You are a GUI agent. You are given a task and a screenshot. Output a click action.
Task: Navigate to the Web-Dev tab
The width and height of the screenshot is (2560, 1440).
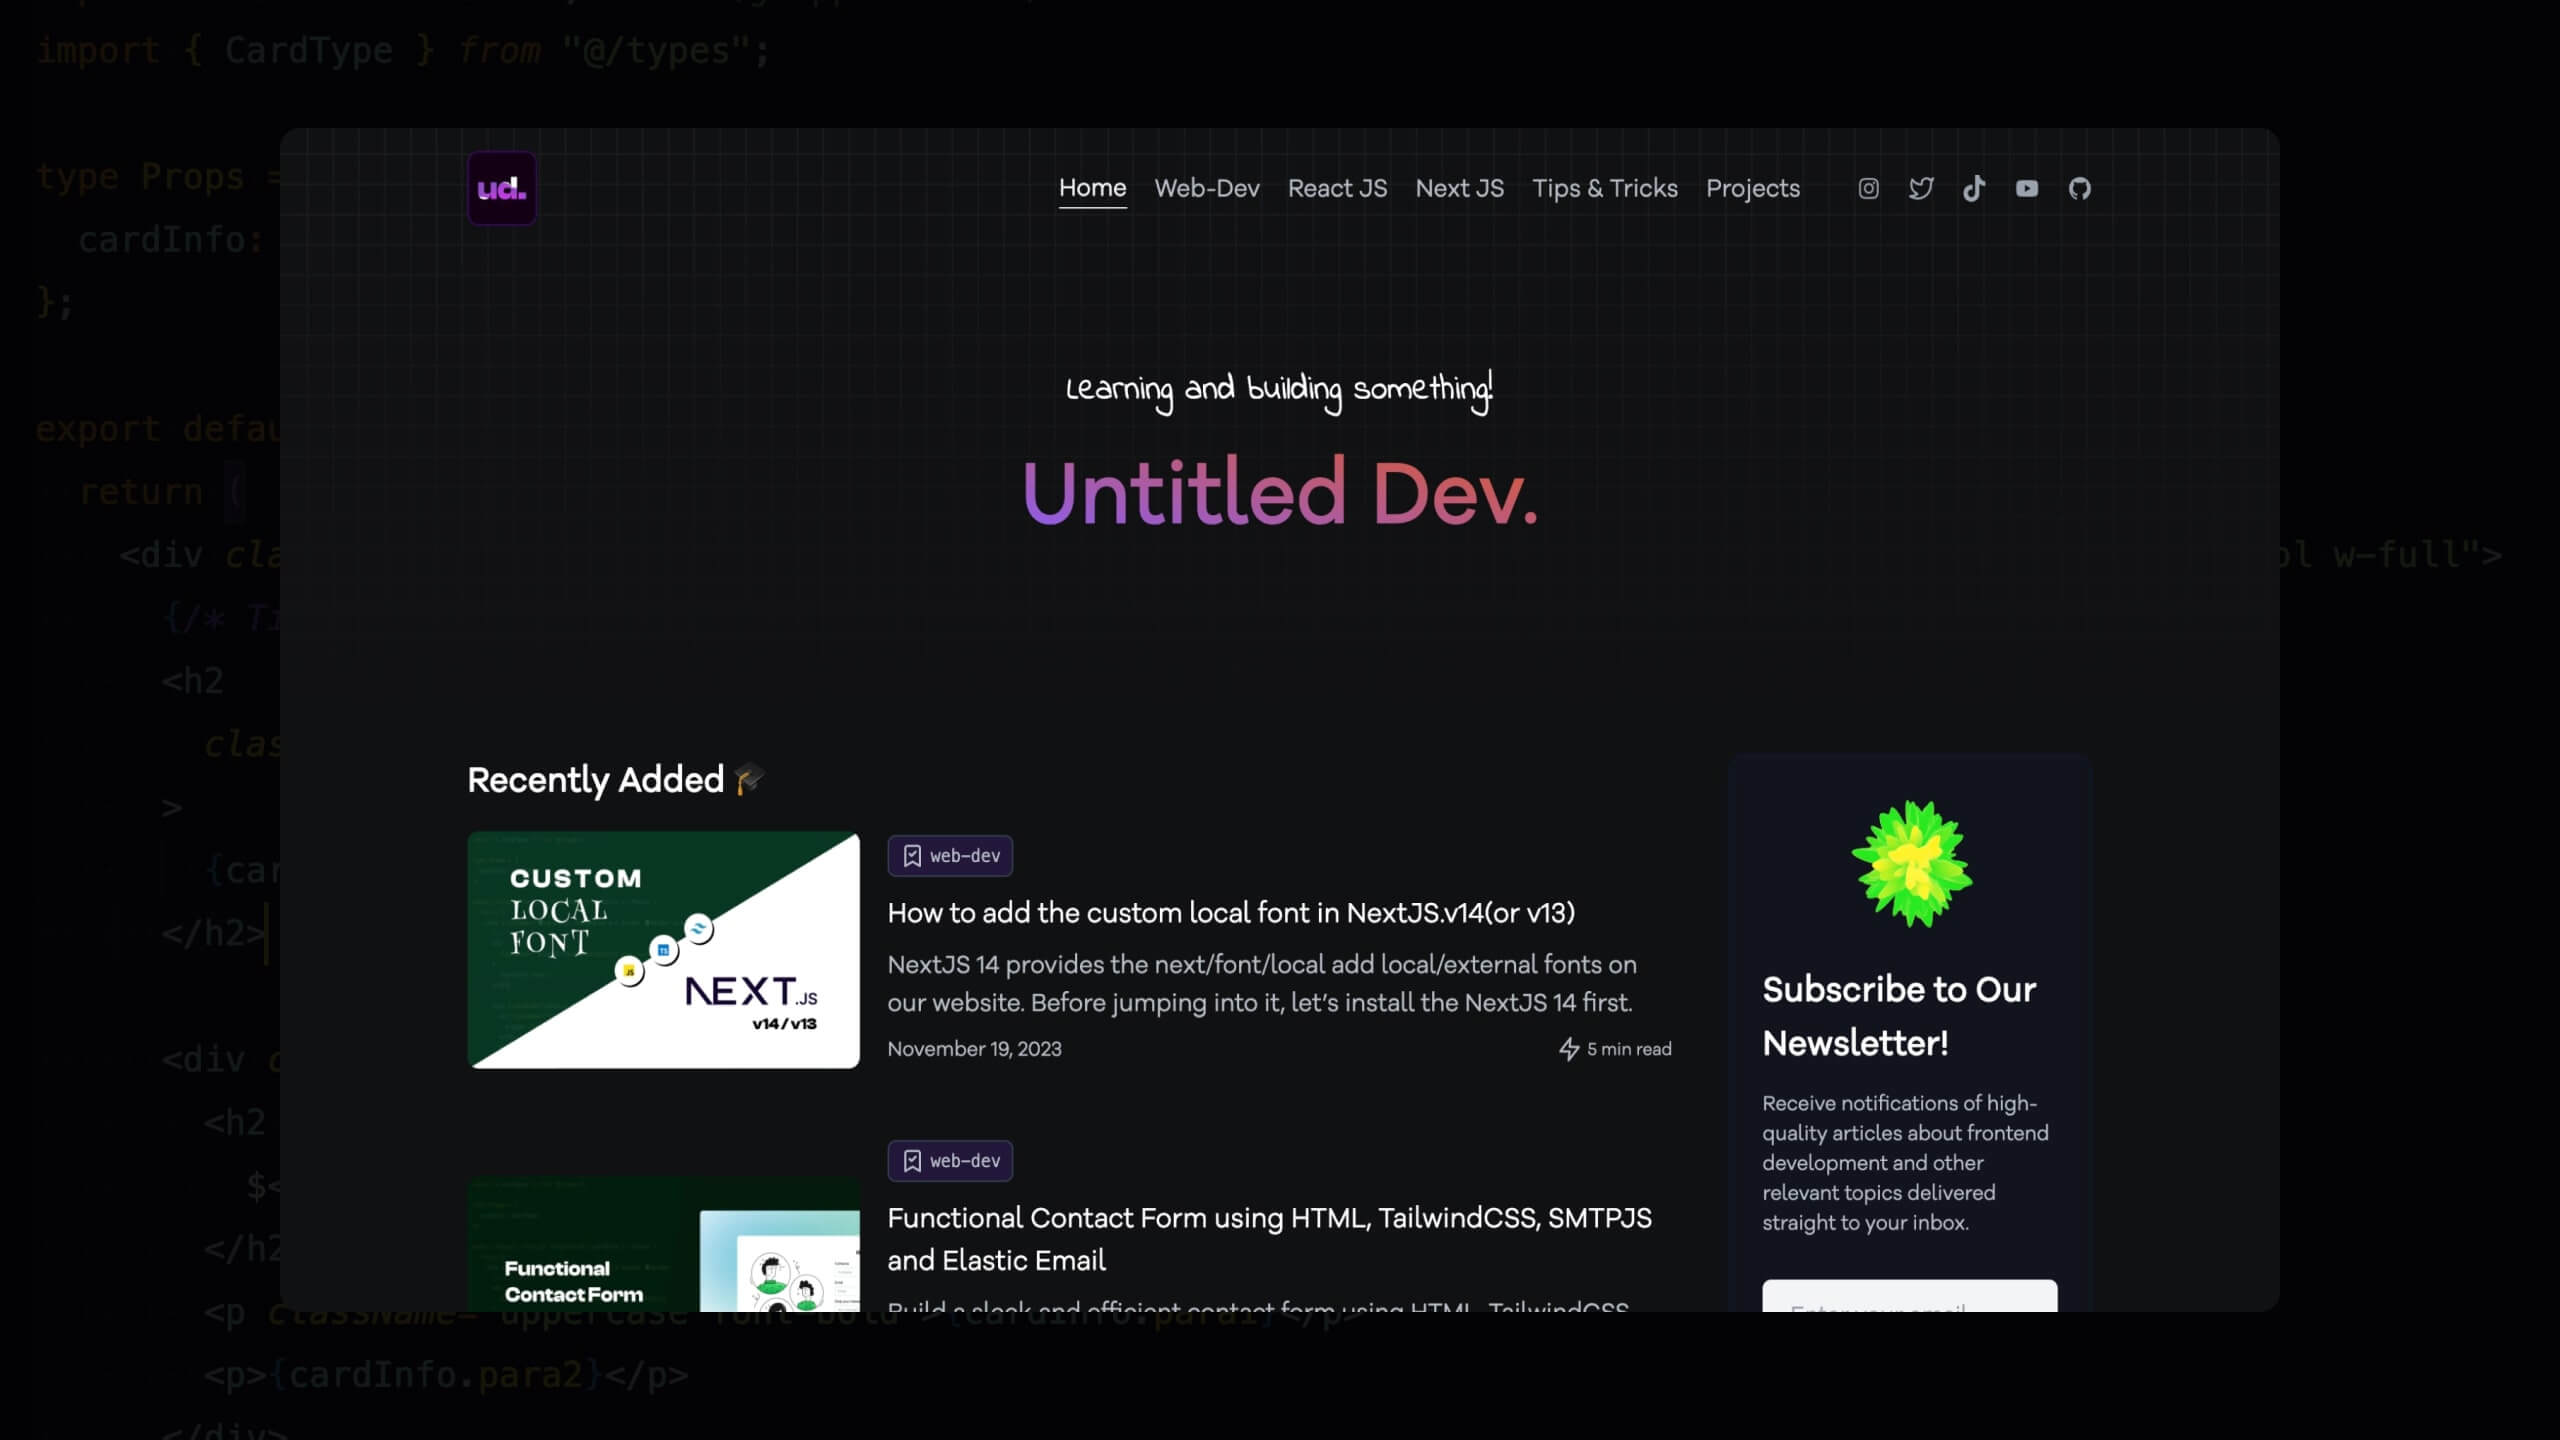coord(1208,188)
